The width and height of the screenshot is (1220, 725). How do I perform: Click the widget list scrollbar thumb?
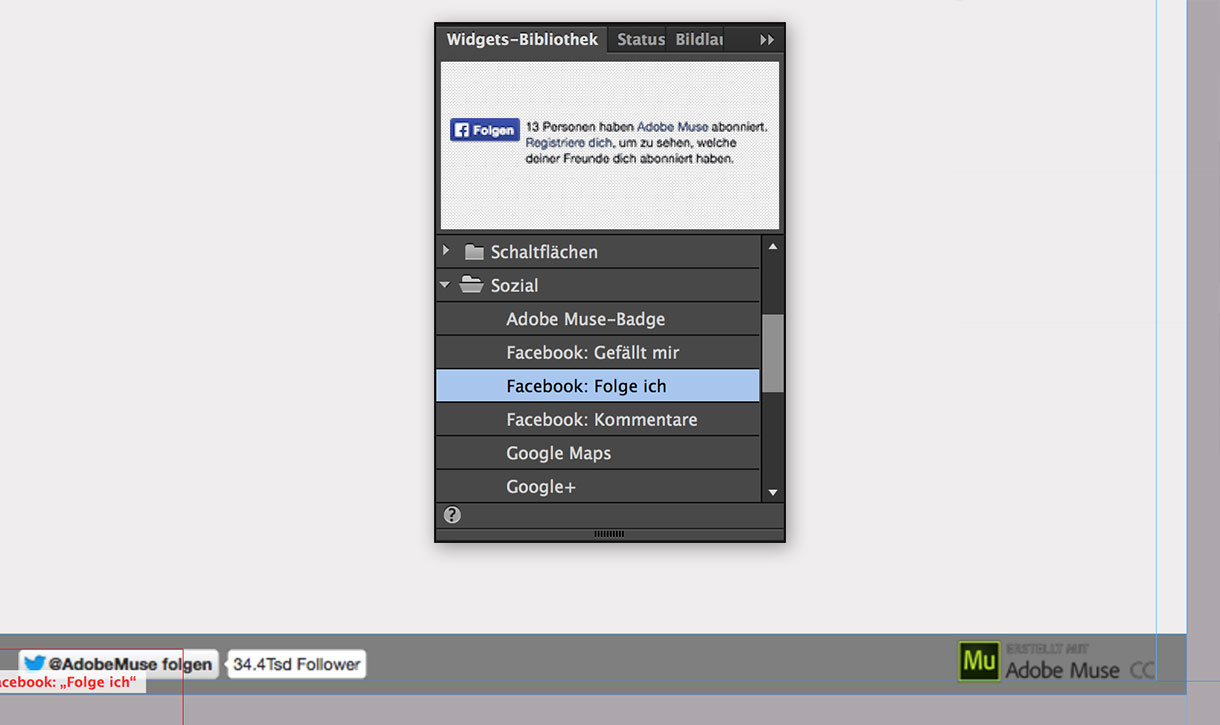pyautogui.click(x=773, y=353)
